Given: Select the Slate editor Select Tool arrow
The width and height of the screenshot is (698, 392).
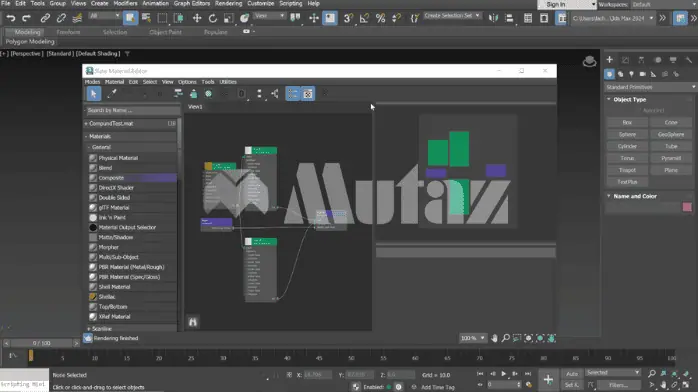Looking at the screenshot, I should (93, 93).
